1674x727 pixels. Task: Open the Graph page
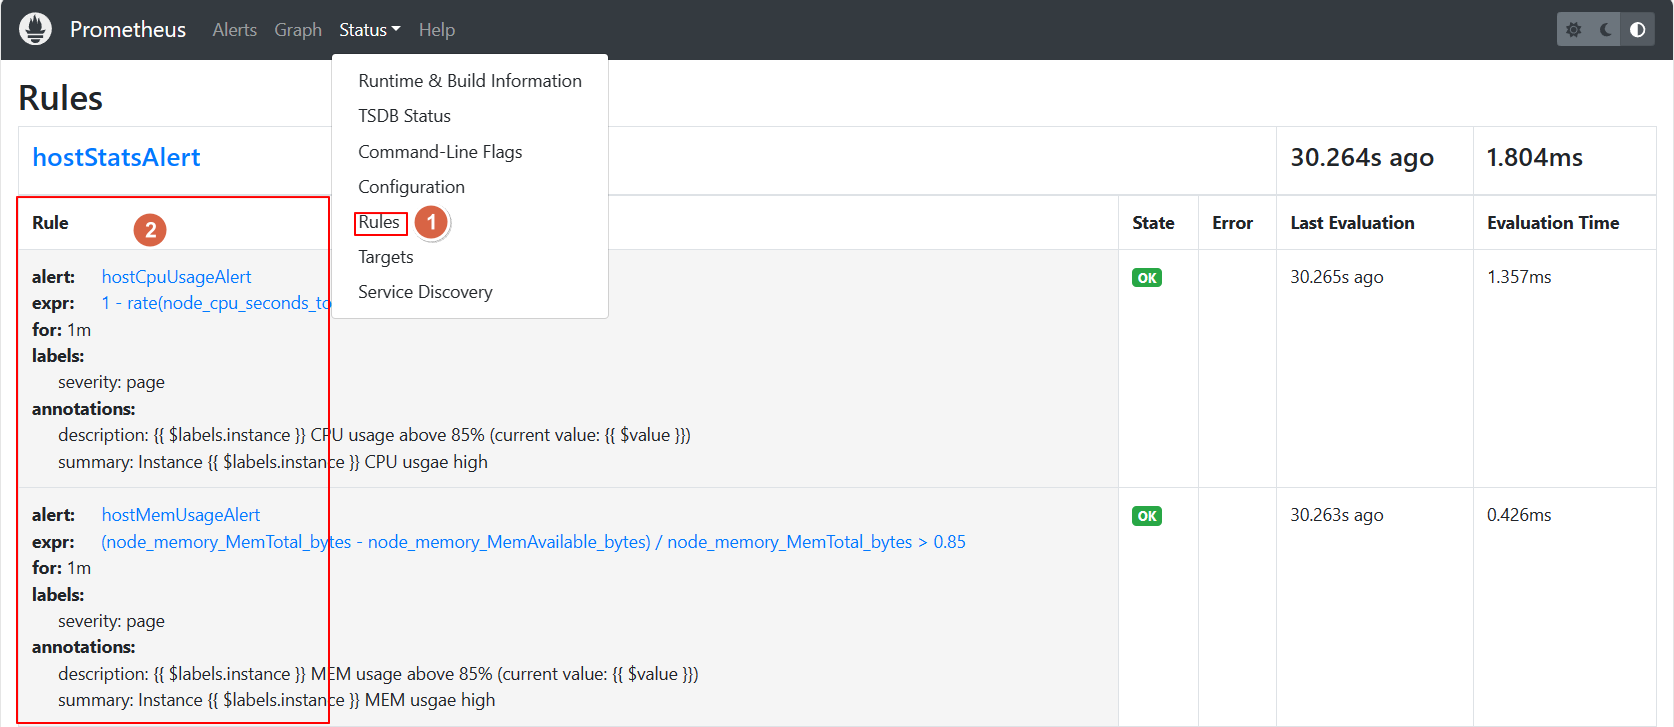pyautogui.click(x=298, y=30)
